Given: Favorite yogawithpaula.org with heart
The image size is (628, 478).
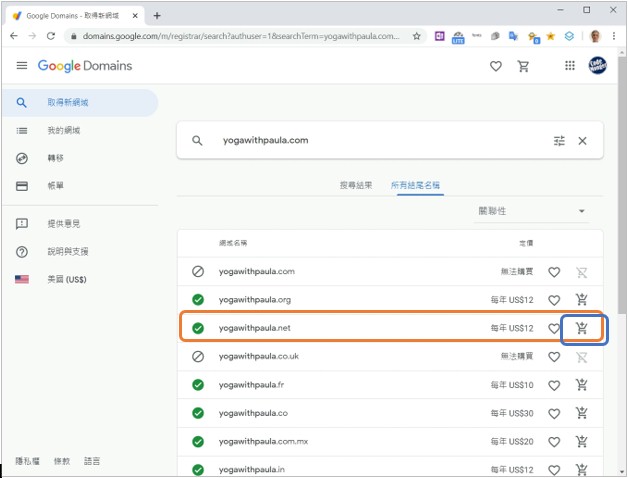Looking at the screenshot, I should click(x=554, y=300).
